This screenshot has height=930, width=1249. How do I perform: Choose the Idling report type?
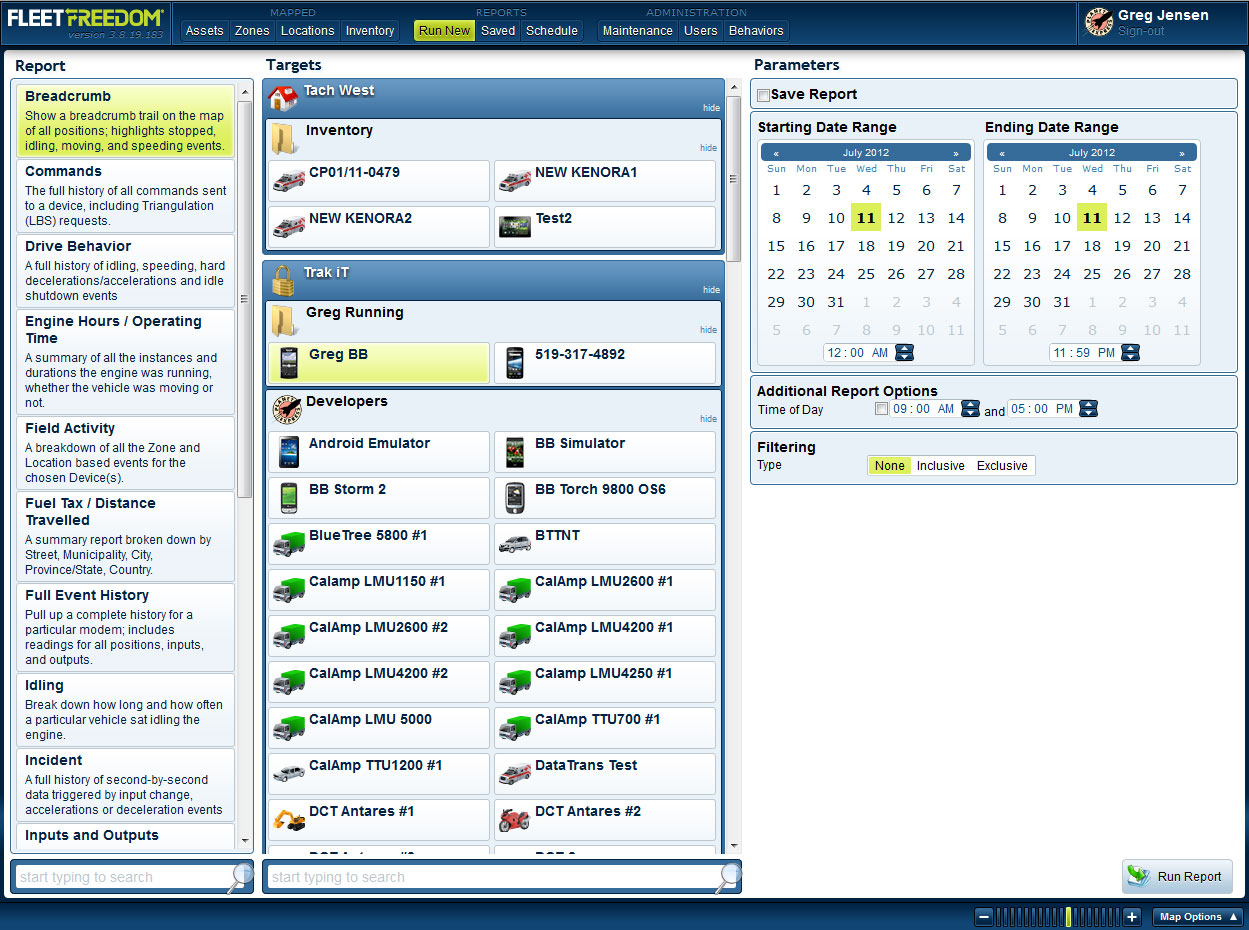125,709
